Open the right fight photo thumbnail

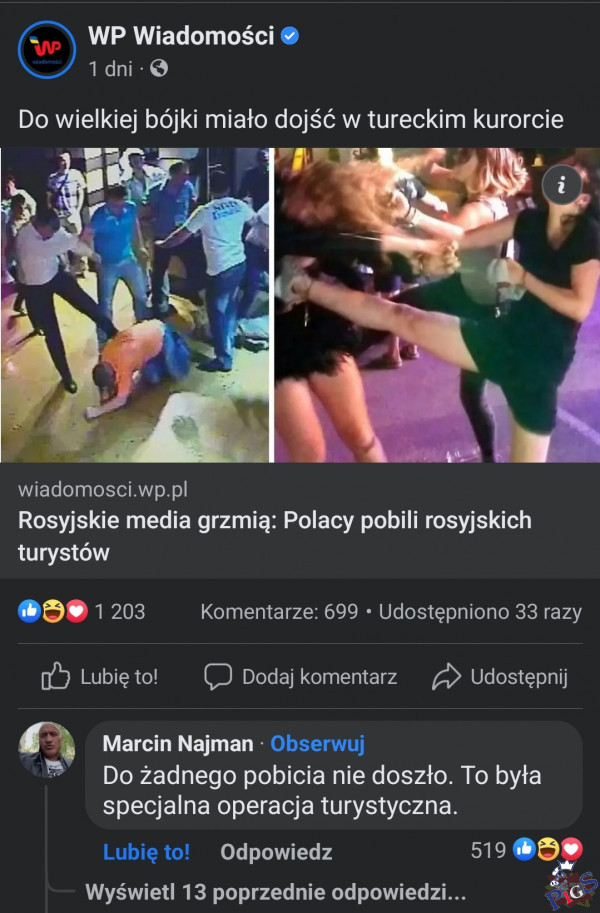(437, 305)
